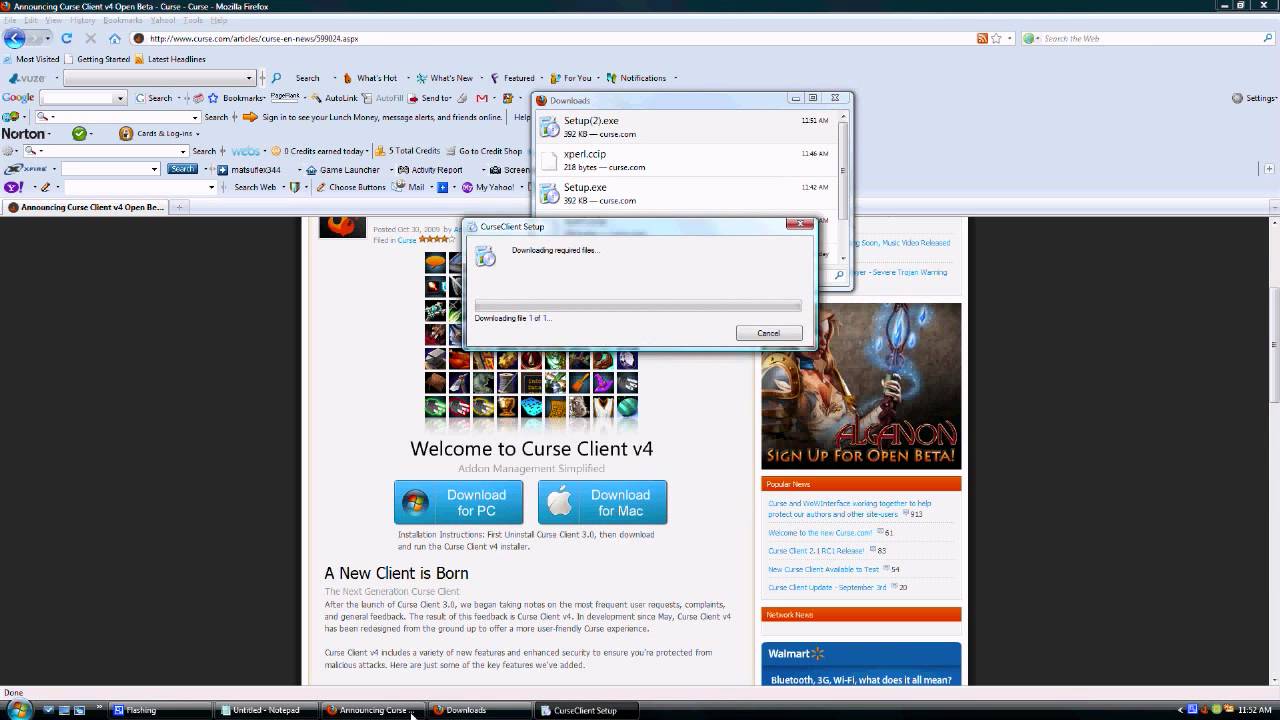
Task: Expand Yahoo toolbar search field dropdown
Action: point(211,187)
